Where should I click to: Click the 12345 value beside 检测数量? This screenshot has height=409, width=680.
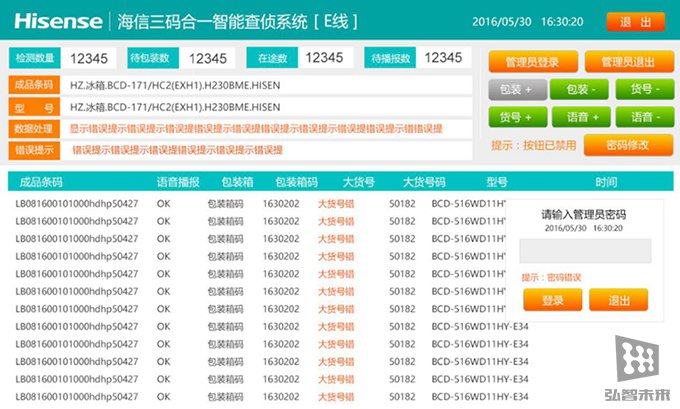pyautogui.click(x=88, y=58)
